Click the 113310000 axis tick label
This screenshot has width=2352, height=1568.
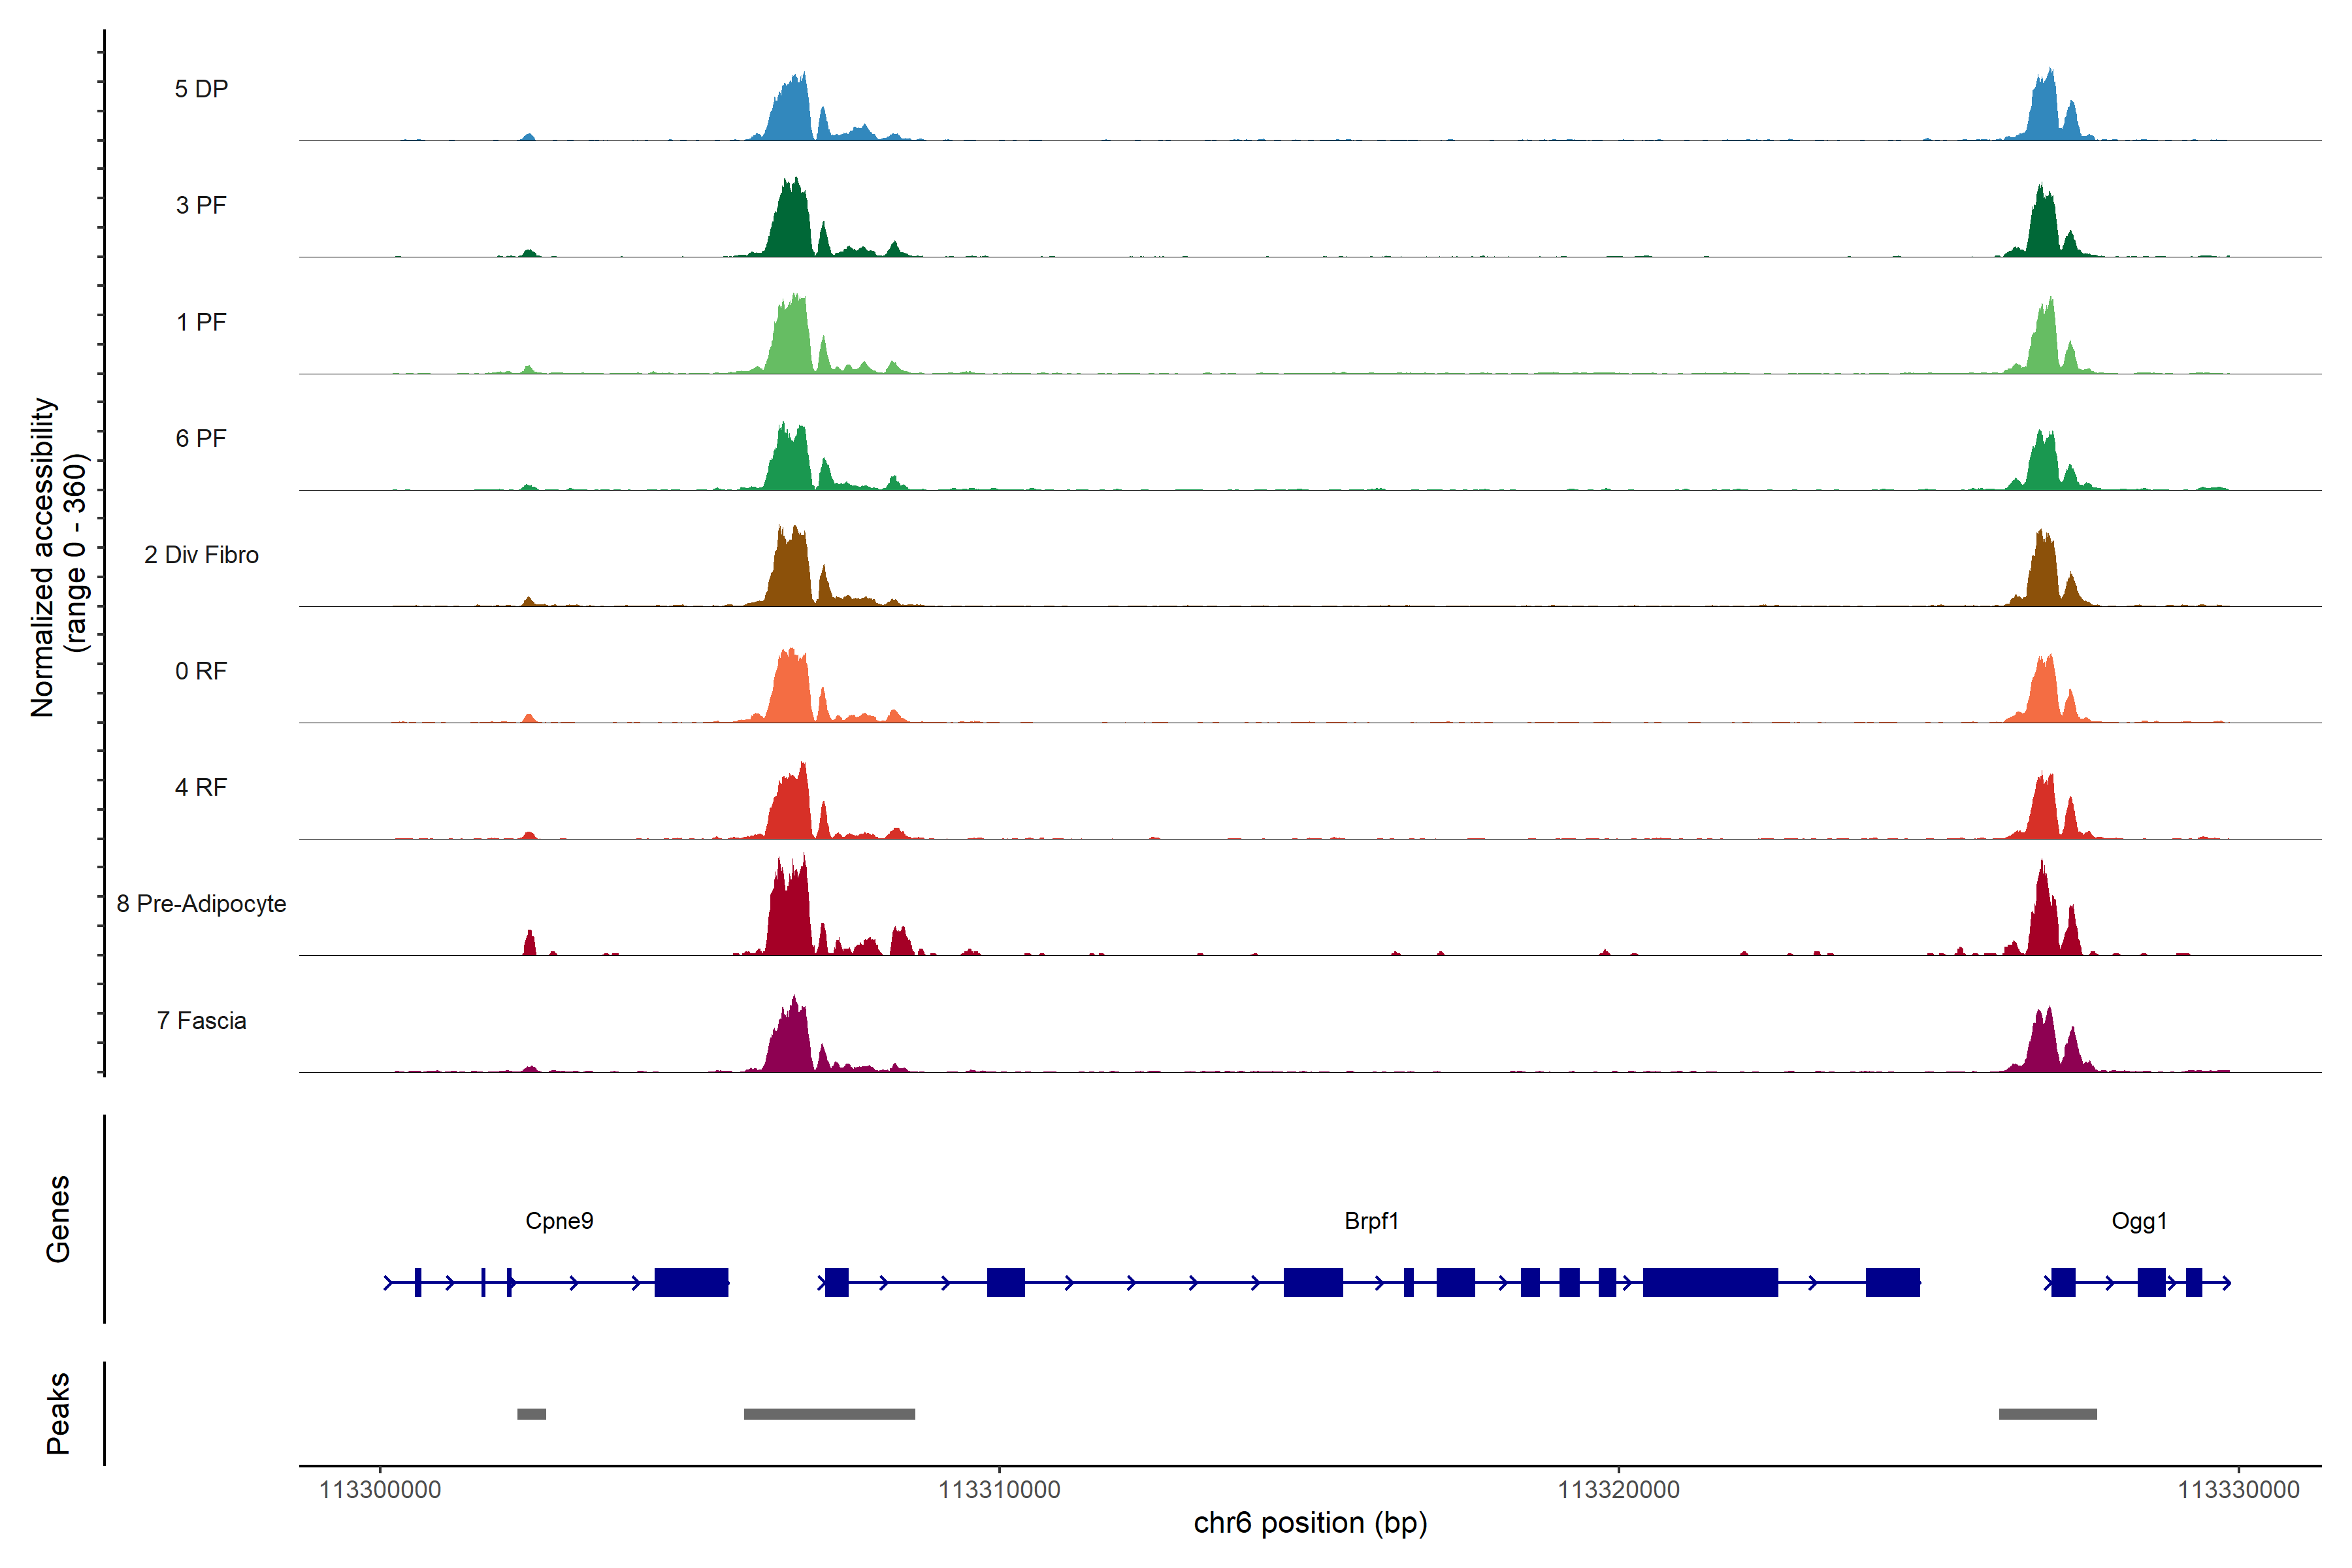[999, 1490]
